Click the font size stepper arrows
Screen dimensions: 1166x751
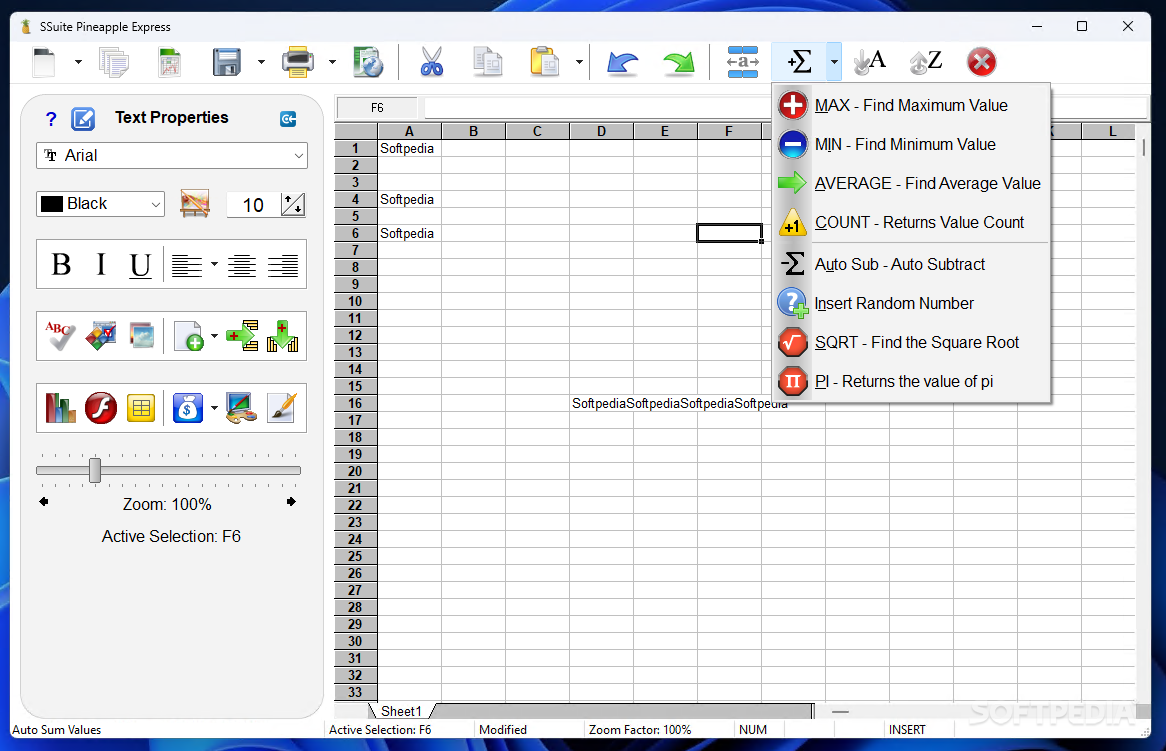[293, 204]
